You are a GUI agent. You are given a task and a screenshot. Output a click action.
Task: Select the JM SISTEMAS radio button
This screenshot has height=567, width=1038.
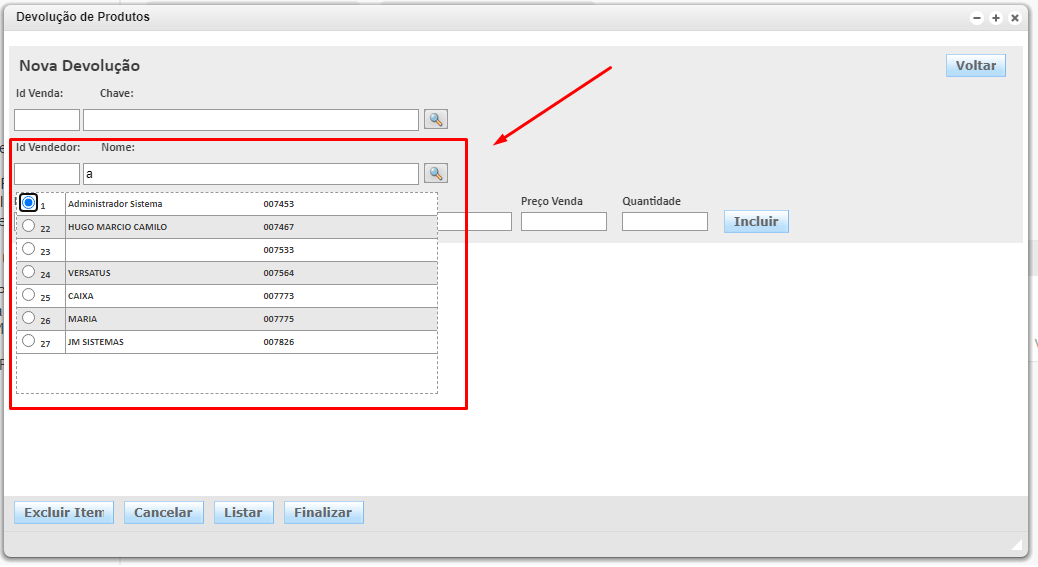29,341
